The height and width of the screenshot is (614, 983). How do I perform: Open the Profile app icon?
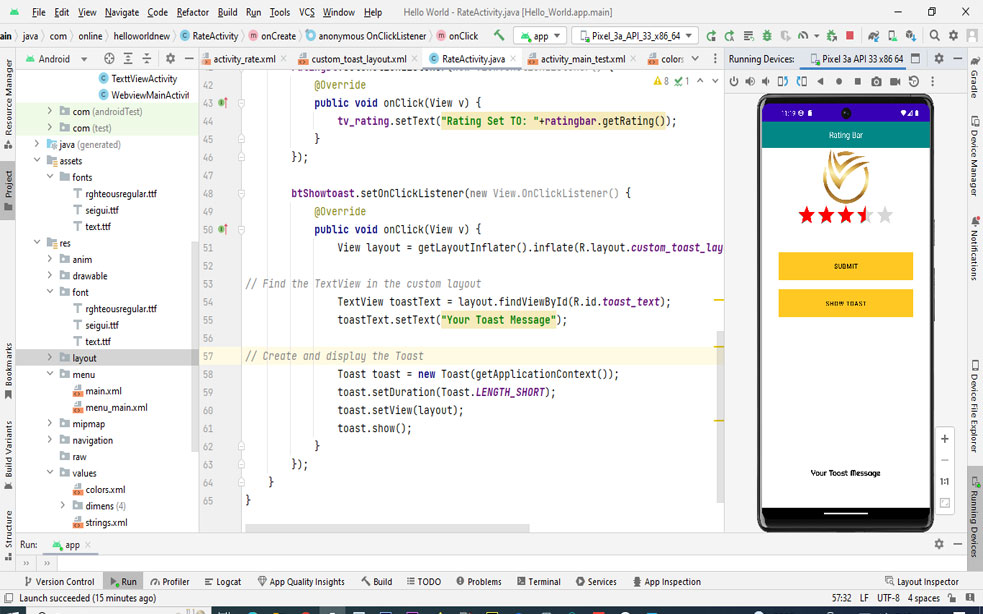(803, 36)
